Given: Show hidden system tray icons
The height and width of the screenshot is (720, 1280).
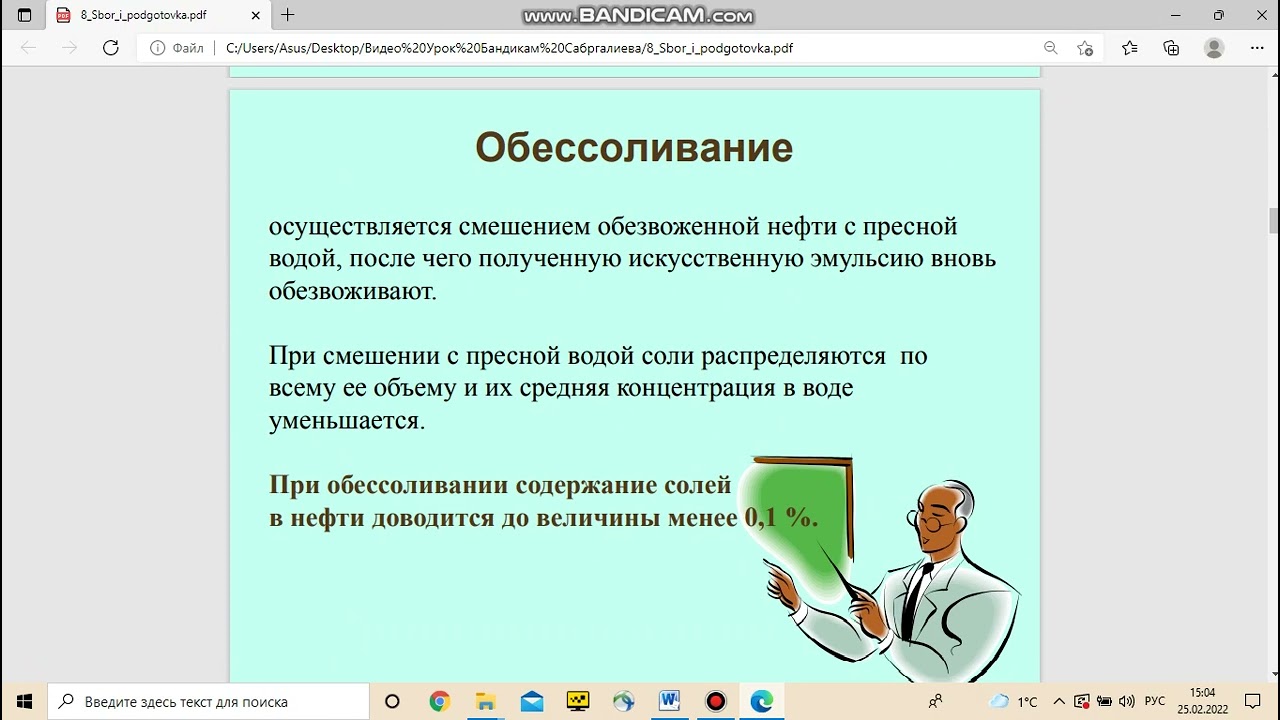Looking at the screenshot, I should 1059,702.
